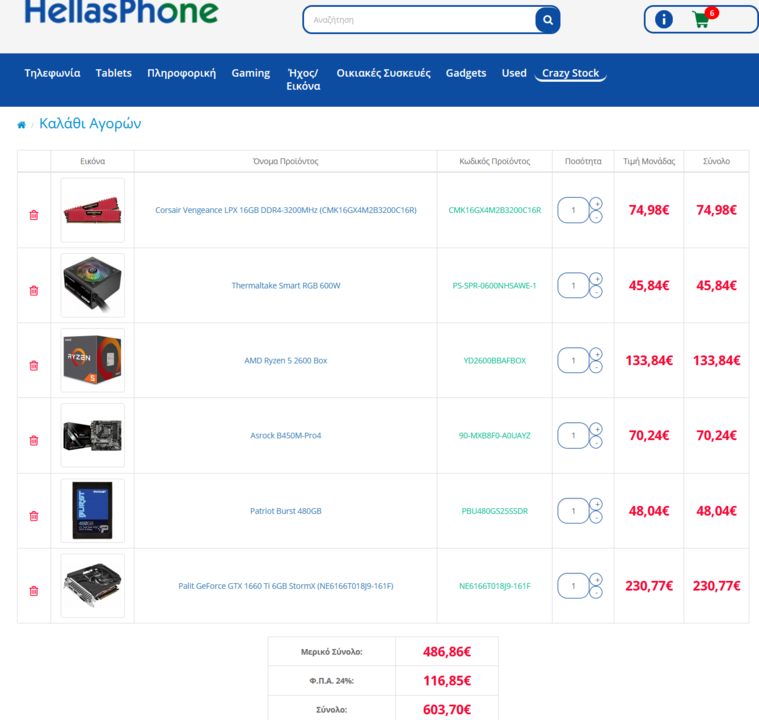Decrease quantity of Asrock B450M-Pro4
759x720 pixels.
click(x=596, y=443)
